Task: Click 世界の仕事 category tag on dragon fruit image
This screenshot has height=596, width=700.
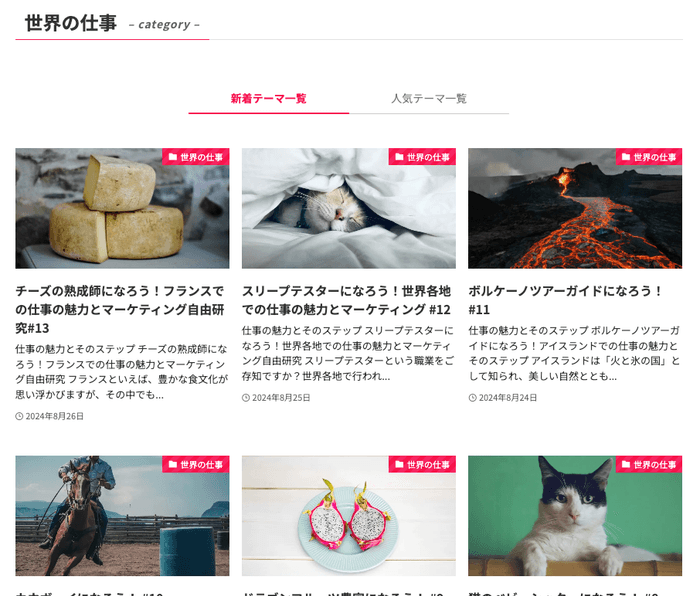Action: pos(422,464)
